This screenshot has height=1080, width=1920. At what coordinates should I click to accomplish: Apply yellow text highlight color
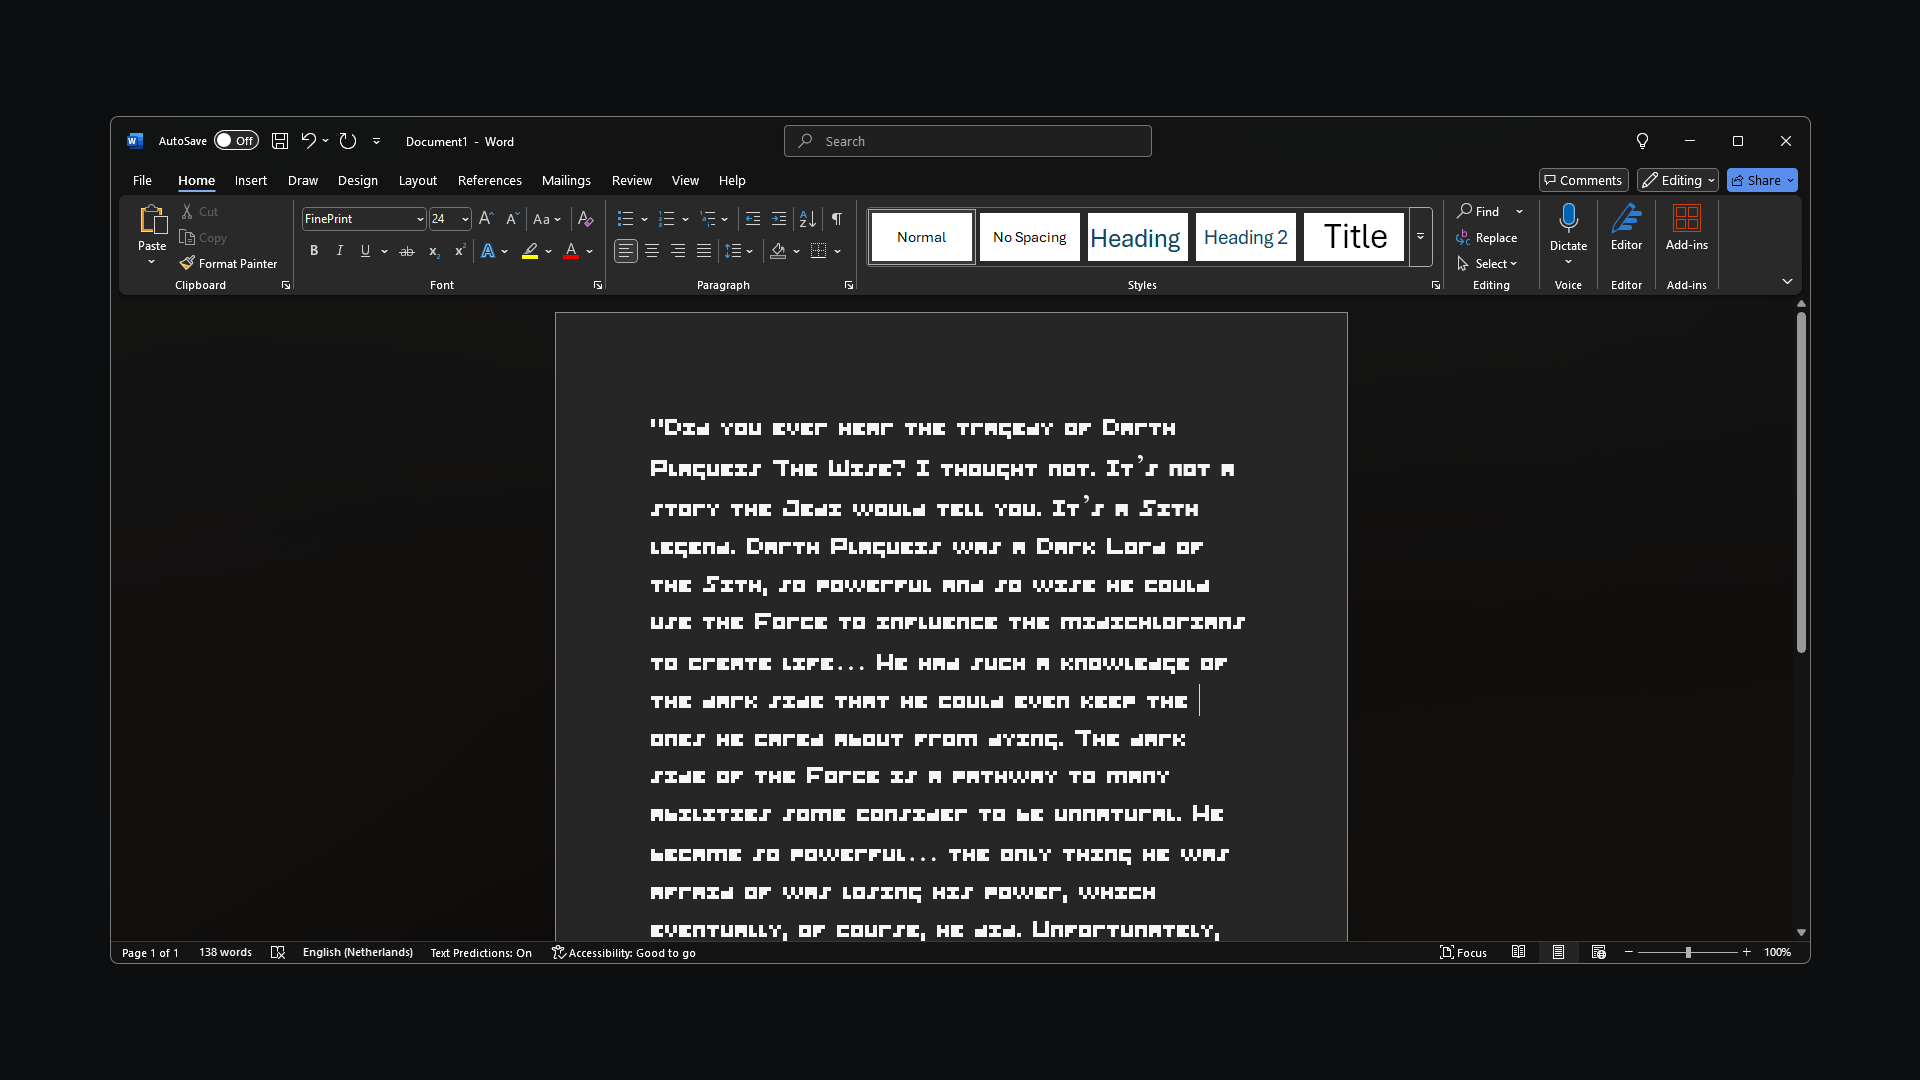(530, 251)
